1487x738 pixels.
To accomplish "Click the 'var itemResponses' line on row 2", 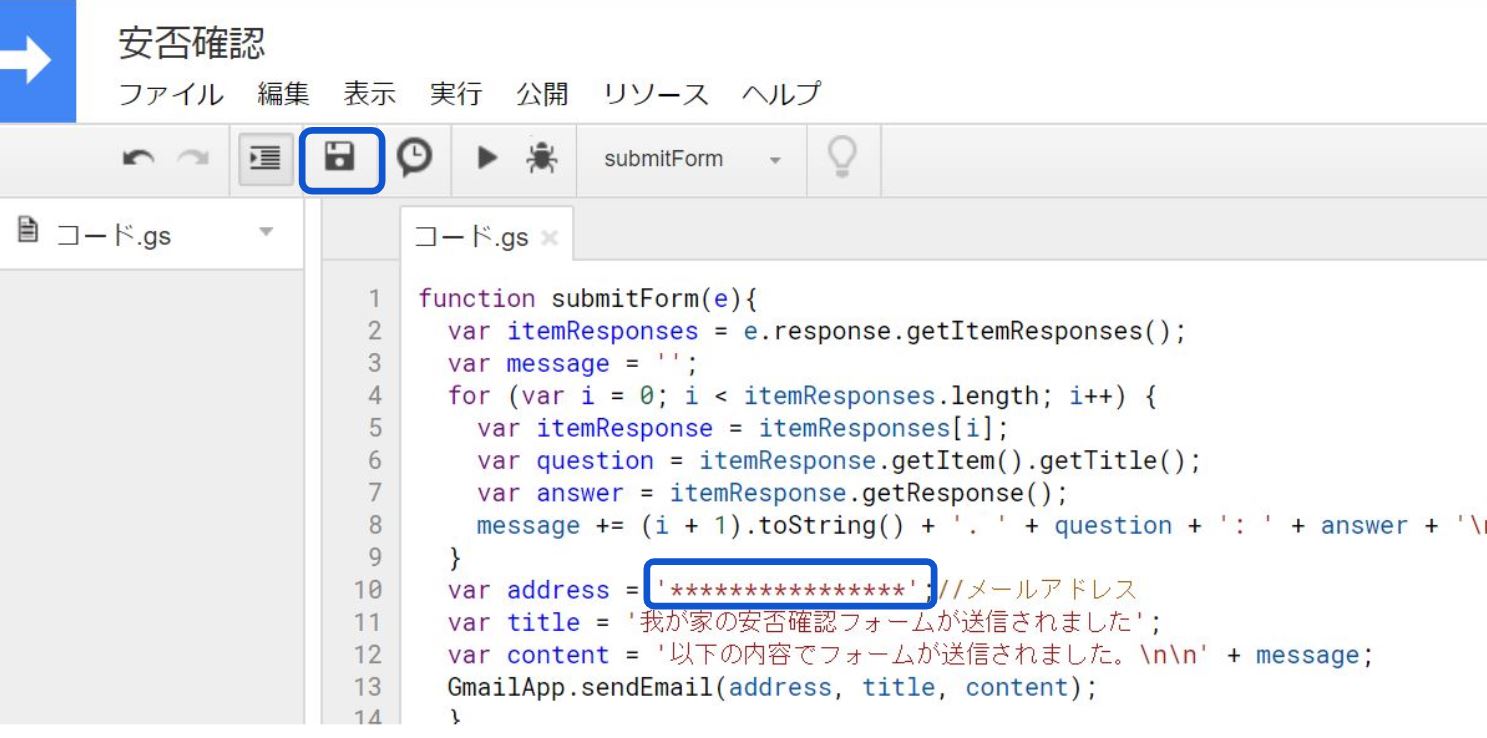I will 817,330.
